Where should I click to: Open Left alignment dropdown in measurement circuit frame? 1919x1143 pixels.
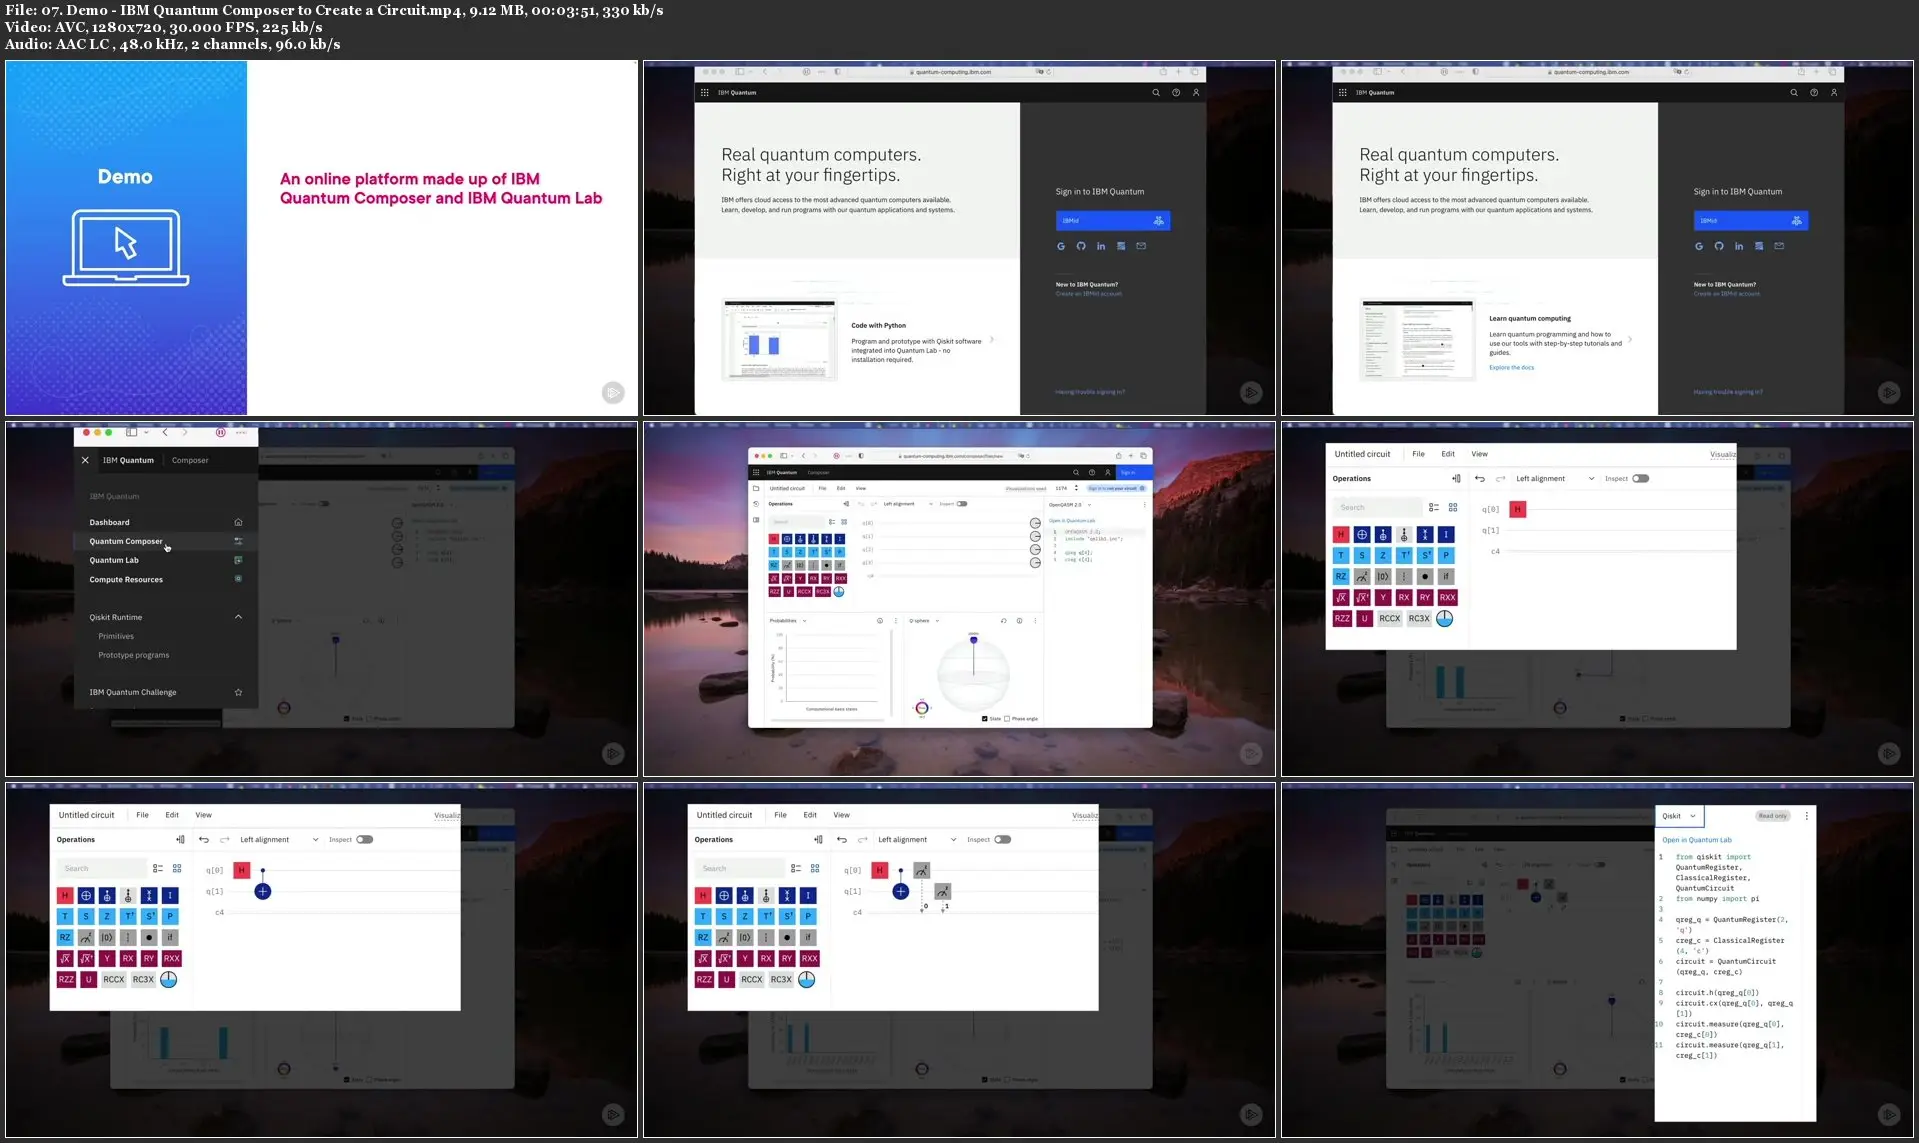pos(917,840)
